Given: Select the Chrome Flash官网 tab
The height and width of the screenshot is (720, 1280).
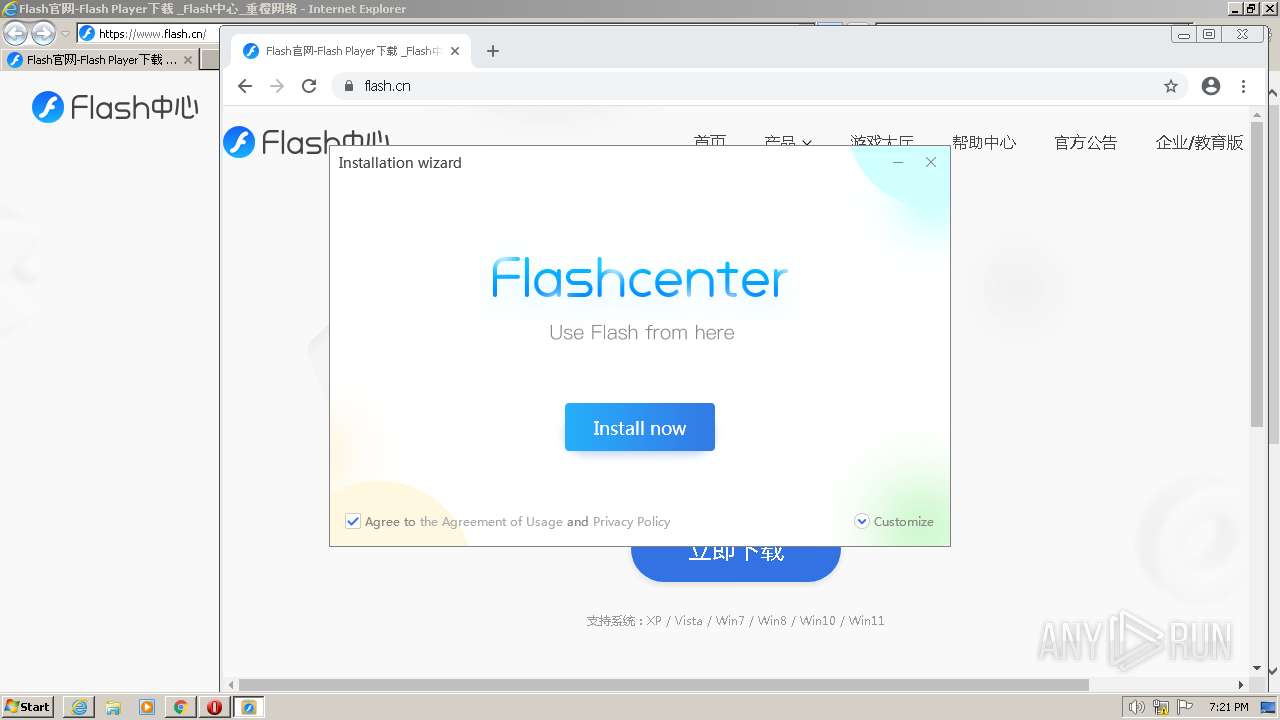Looking at the screenshot, I should coord(350,51).
